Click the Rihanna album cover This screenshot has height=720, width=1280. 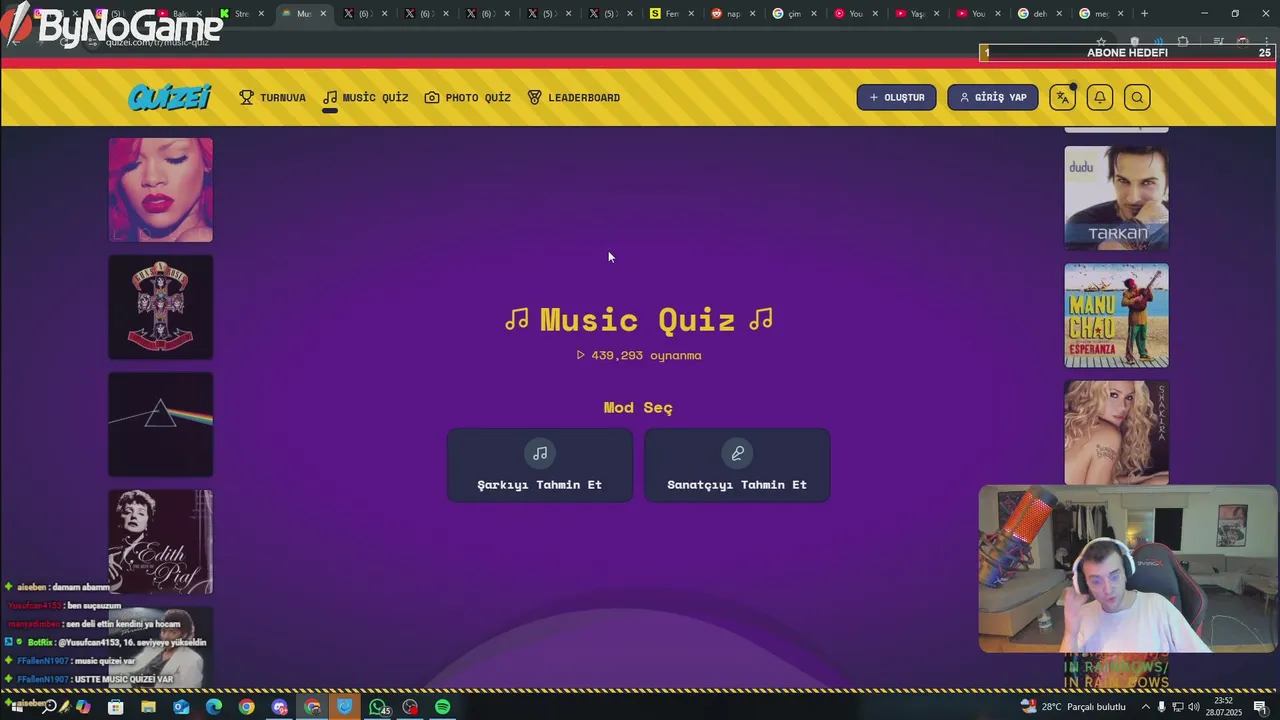[161, 190]
